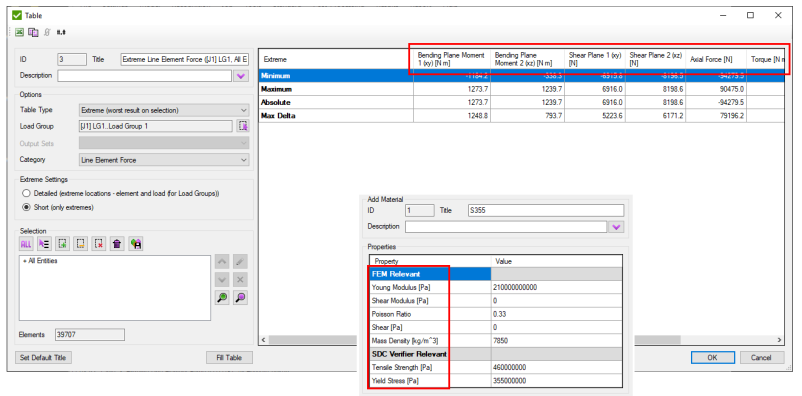The image size is (802, 396).
Task: Click the Load Group selector icon
Action: tap(243, 126)
